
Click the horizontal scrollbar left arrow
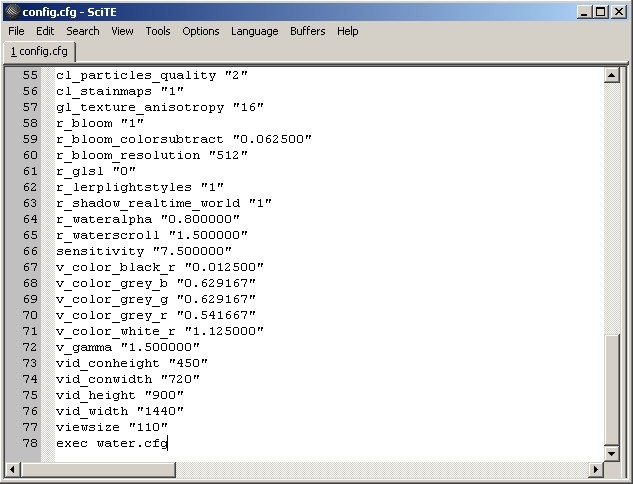tap(13, 469)
